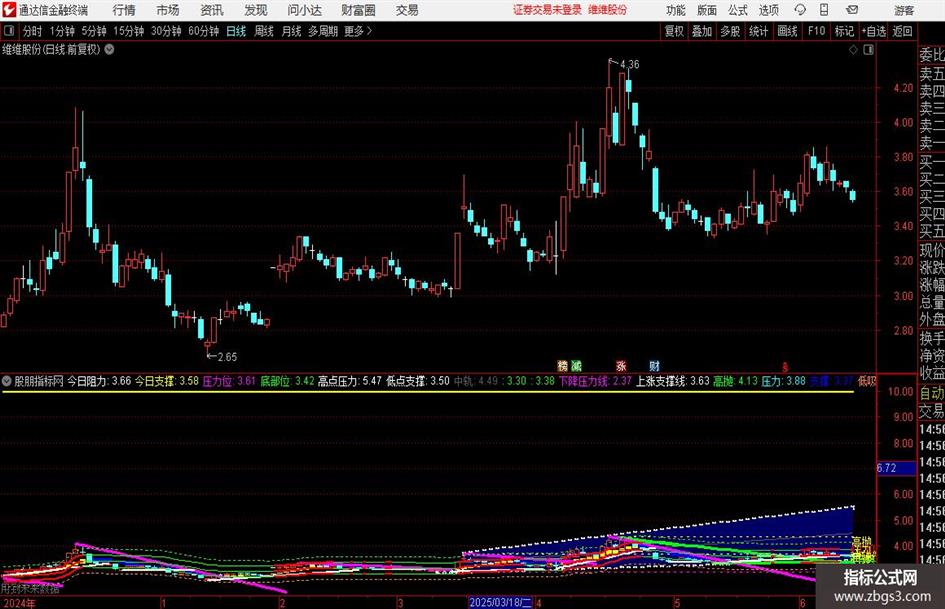
Task: Click the 标记 mark button
Action: tap(844, 31)
